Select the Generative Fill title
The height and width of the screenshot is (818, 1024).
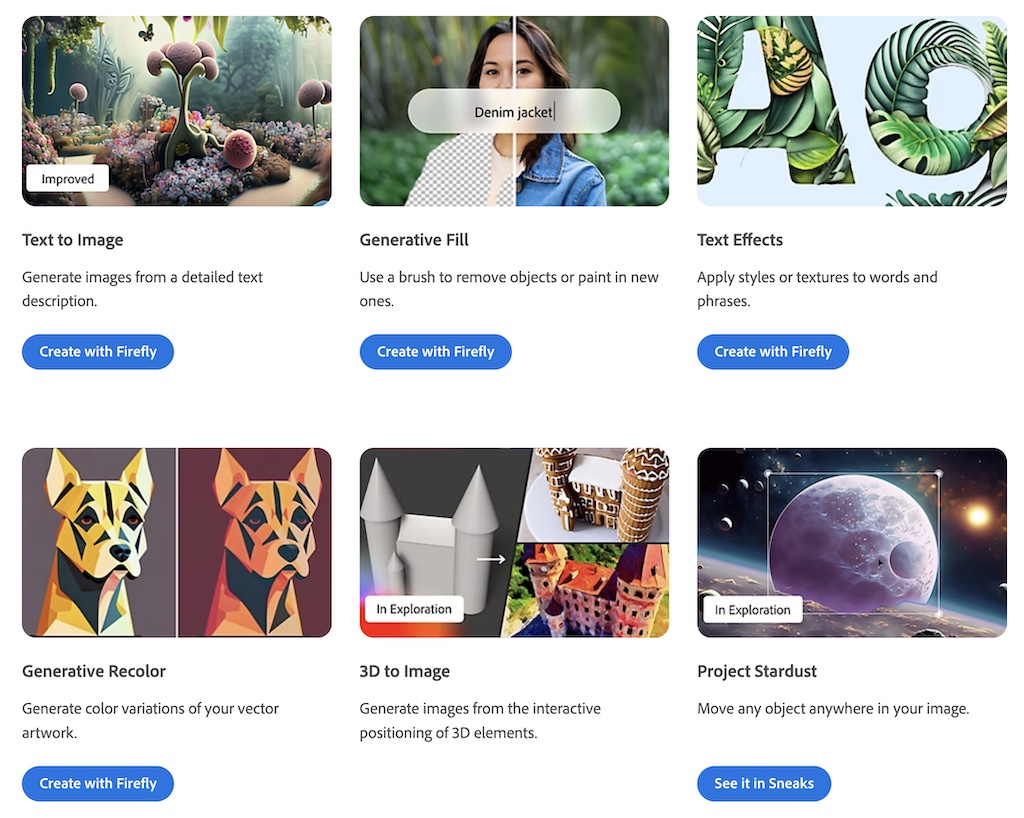tap(414, 240)
